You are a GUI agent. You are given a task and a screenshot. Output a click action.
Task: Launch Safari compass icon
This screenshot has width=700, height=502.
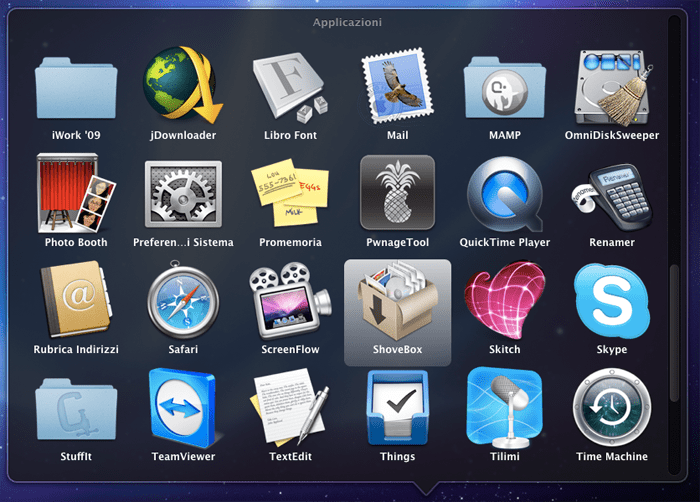(x=183, y=300)
